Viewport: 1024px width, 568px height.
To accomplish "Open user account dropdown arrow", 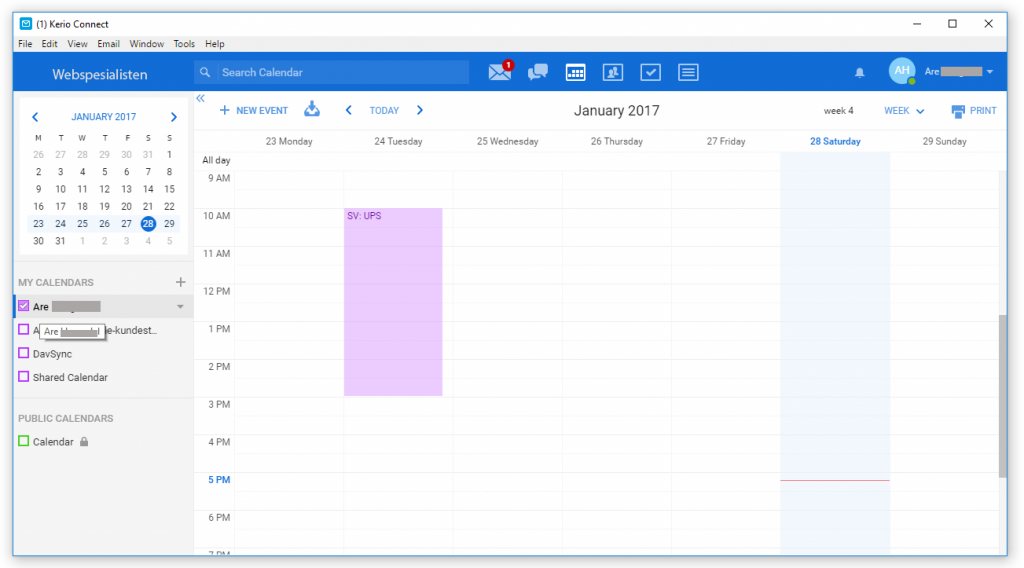I will click(x=990, y=72).
